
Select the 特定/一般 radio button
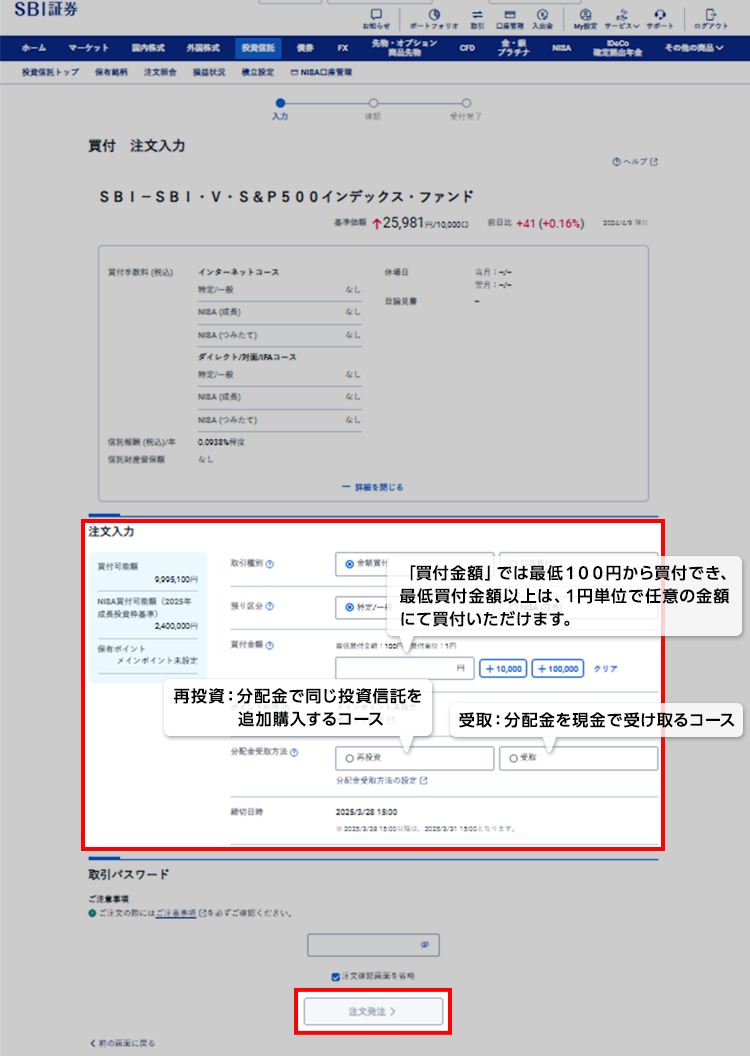349,607
